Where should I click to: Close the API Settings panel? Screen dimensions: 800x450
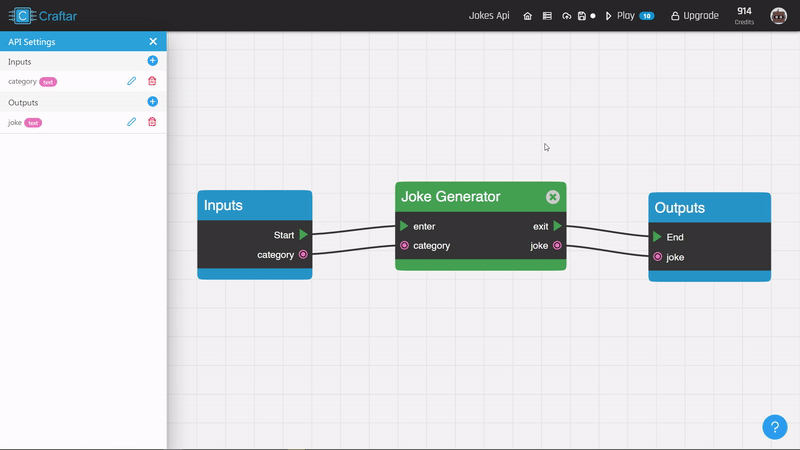(153, 42)
